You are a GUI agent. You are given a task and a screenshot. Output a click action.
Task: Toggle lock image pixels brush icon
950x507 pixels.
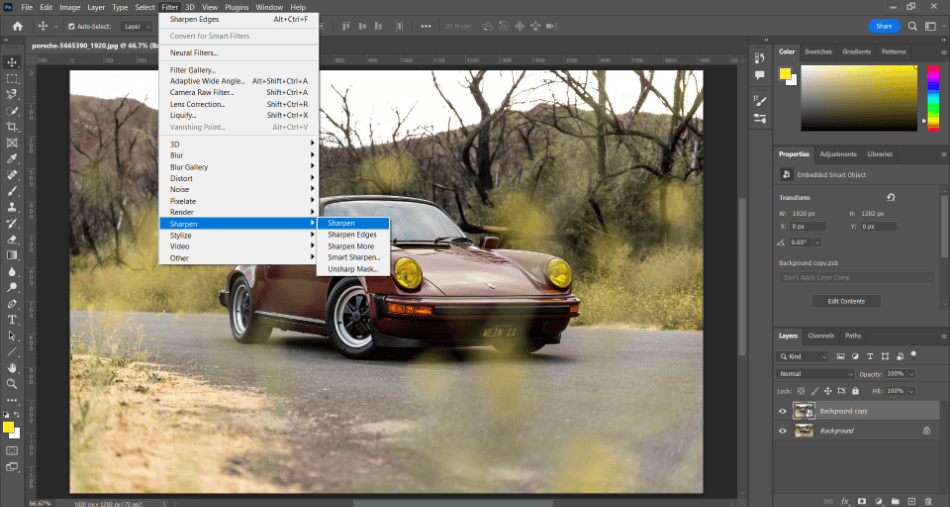click(x=815, y=391)
